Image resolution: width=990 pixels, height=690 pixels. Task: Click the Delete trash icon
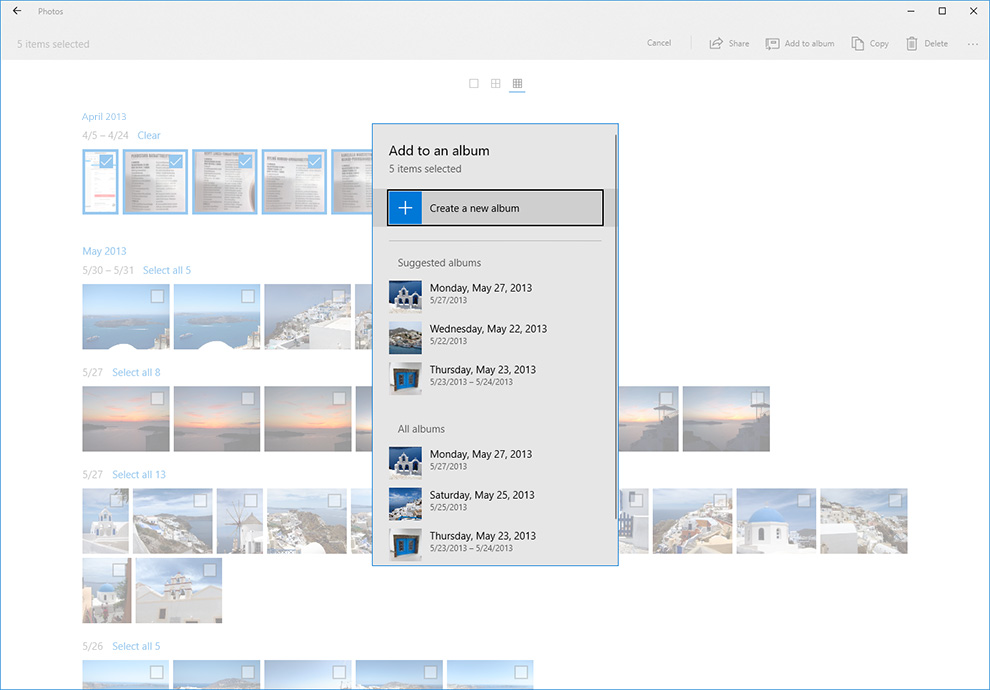point(912,44)
